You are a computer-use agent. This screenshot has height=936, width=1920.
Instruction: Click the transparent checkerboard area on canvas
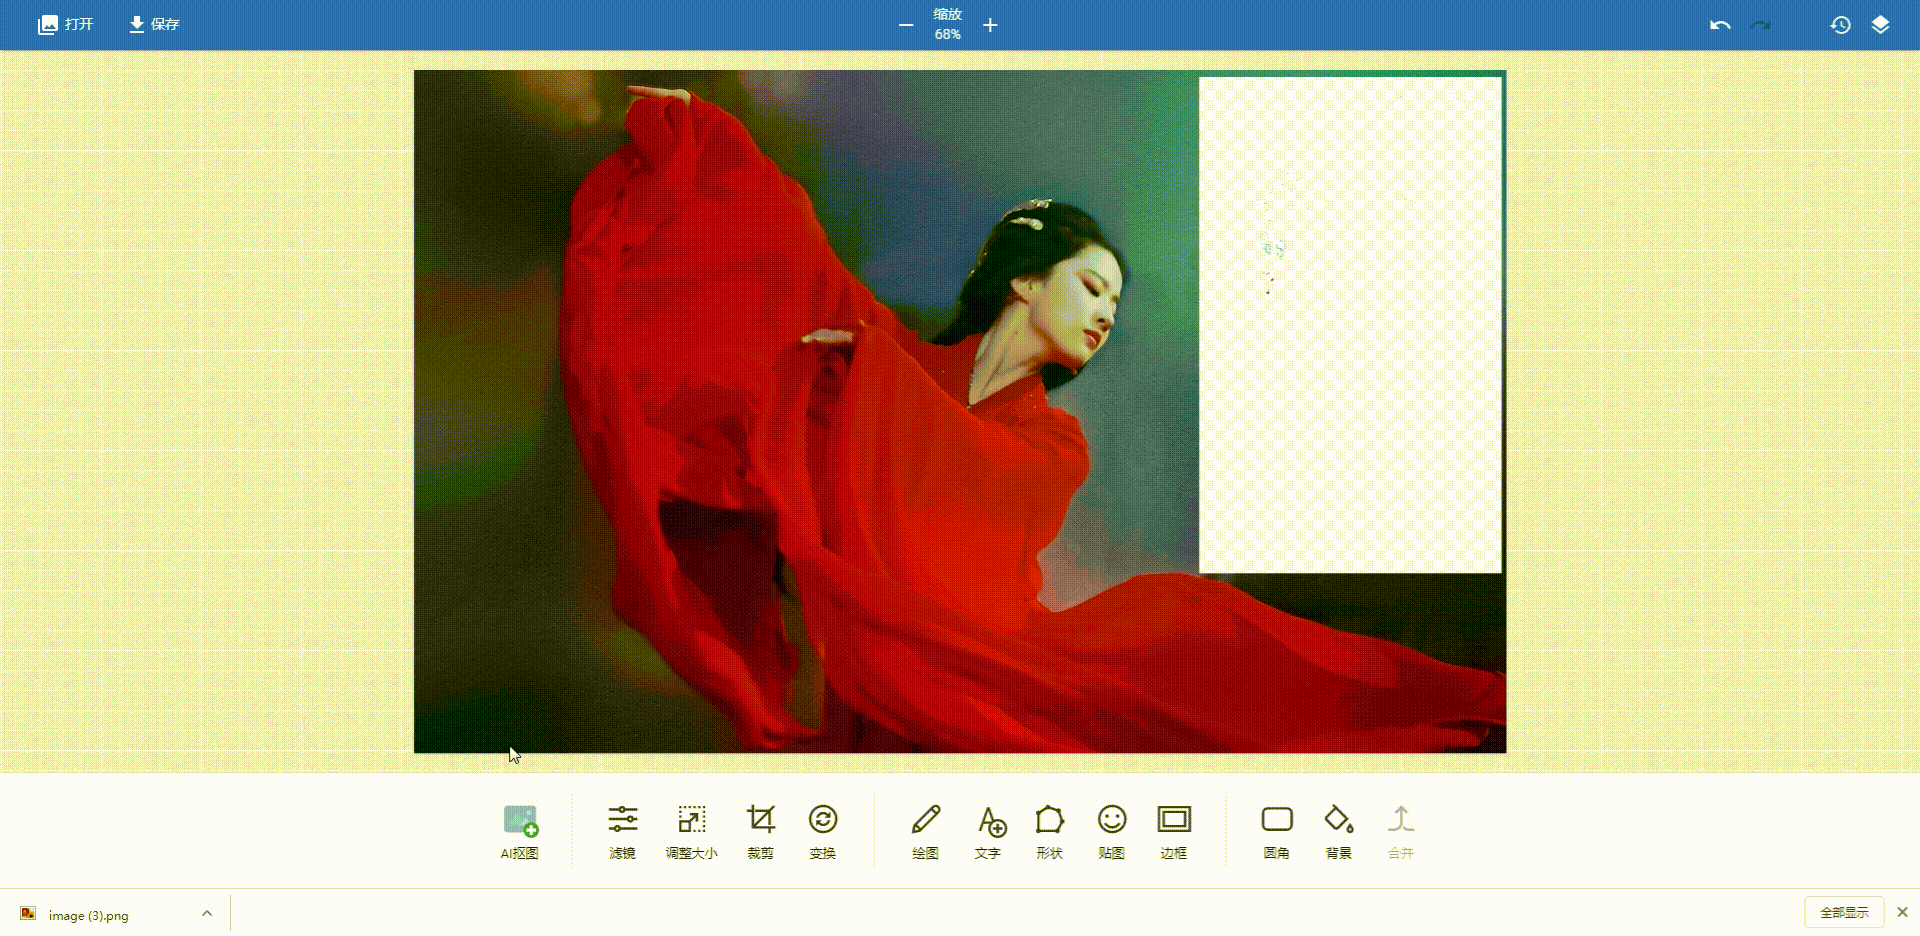[x=1350, y=325]
